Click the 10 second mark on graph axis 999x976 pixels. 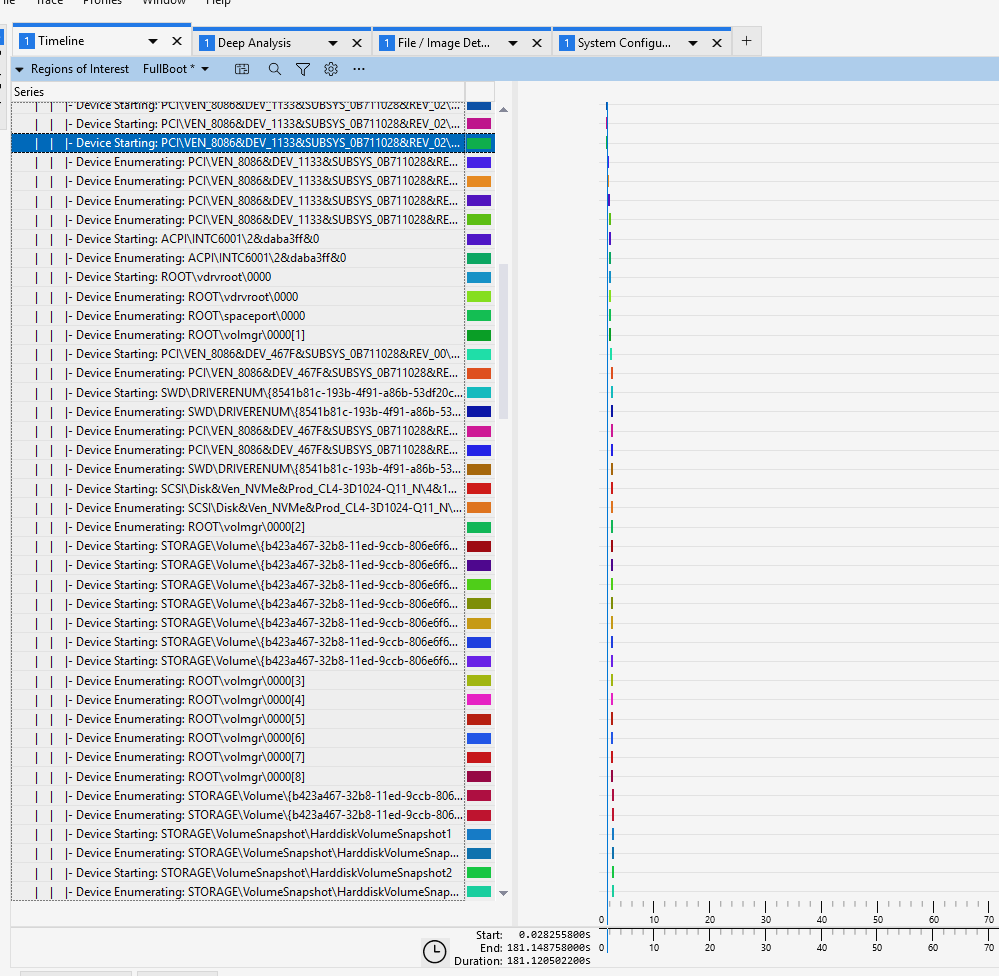click(654, 919)
